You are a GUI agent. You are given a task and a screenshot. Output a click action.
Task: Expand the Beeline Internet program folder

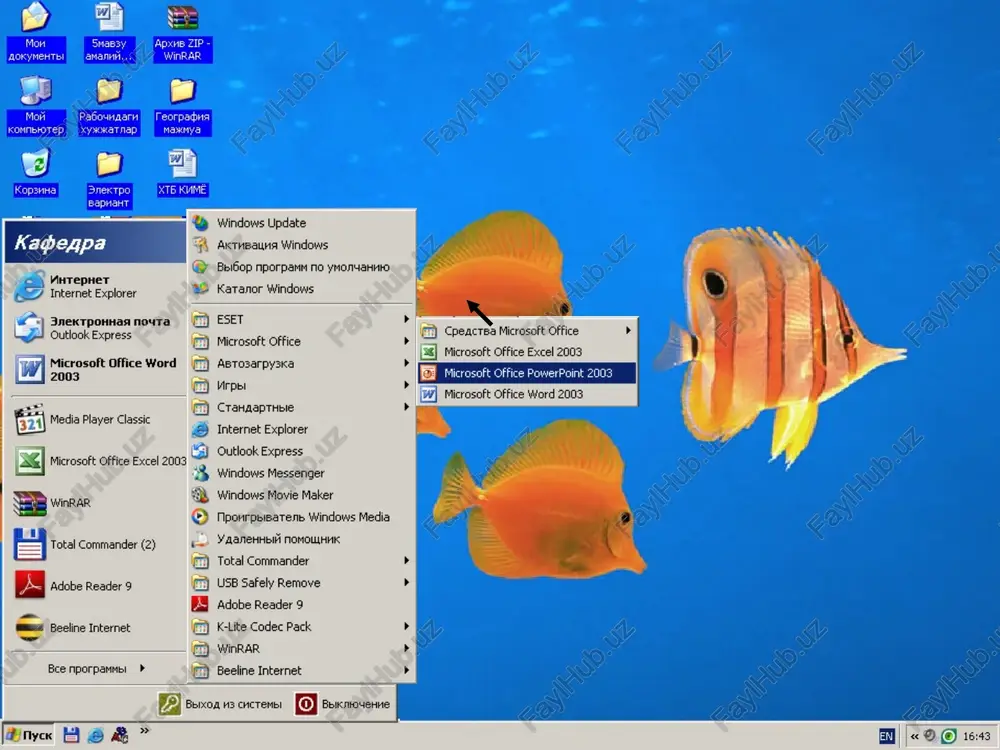[x=301, y=670]
